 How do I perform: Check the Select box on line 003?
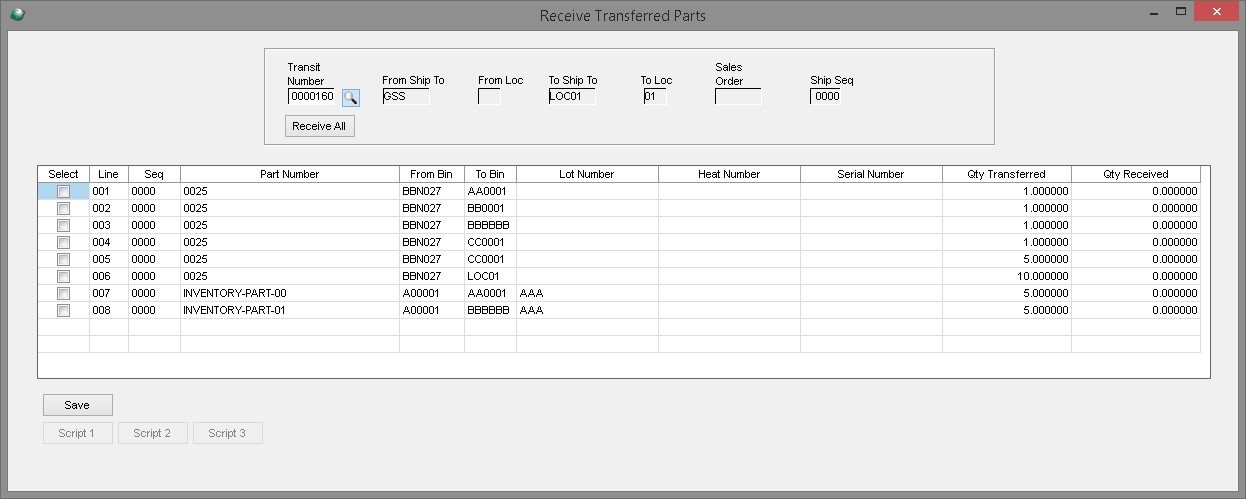click(63, 225)
